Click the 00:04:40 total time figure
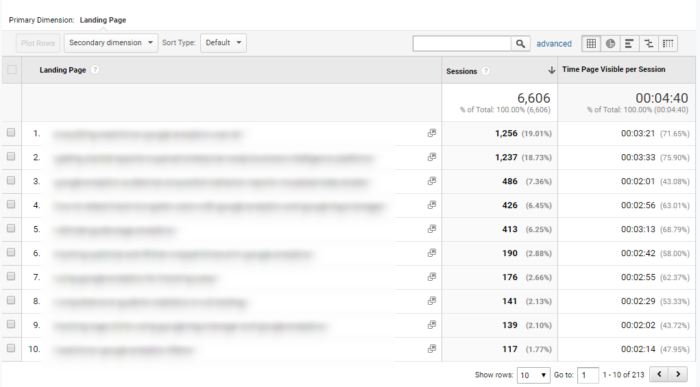The width and height of the screenshot is (700, 387). (662, 98)
